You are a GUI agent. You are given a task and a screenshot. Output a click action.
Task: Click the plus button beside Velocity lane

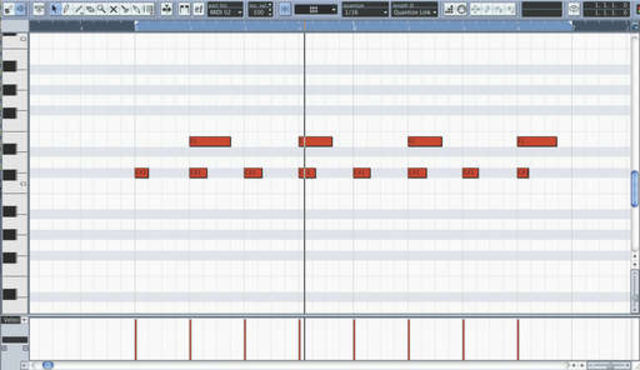[x=24, y=320]
